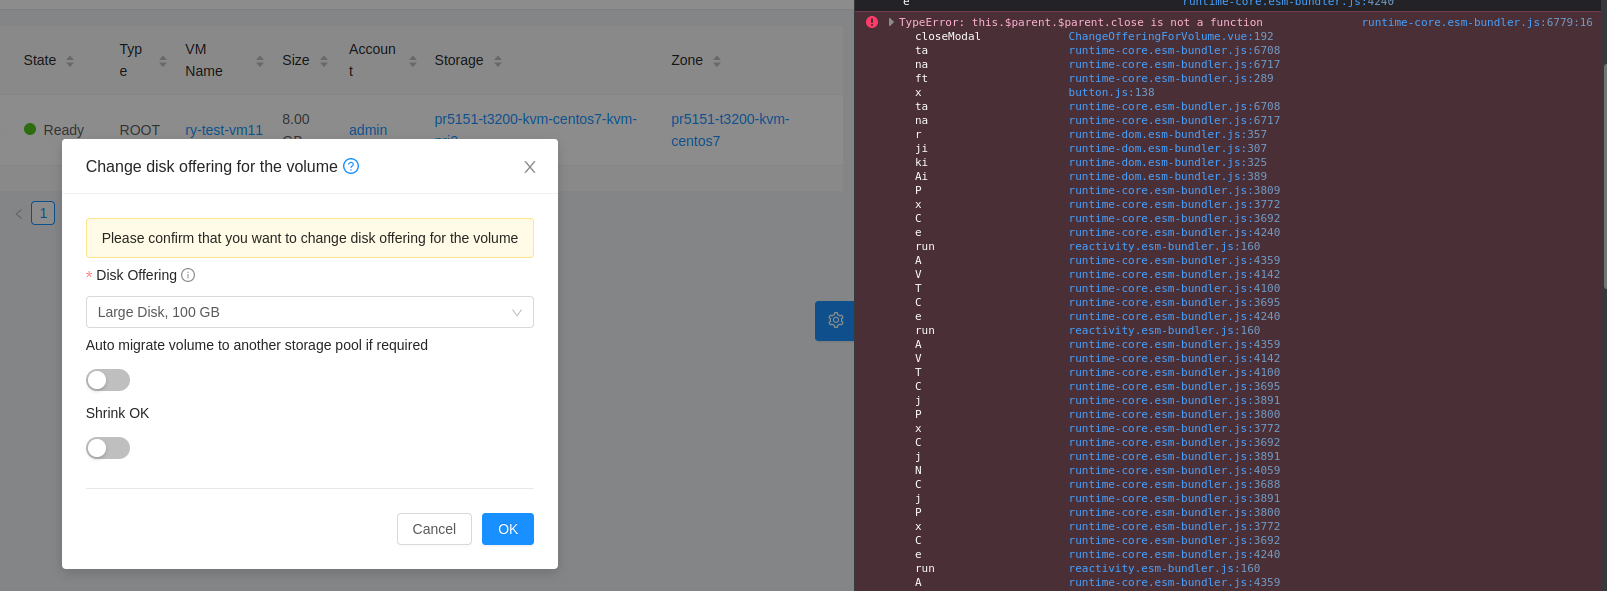Sort table by Account column
The width and height of the screenshot is (1607, 591).
[413, 61]
